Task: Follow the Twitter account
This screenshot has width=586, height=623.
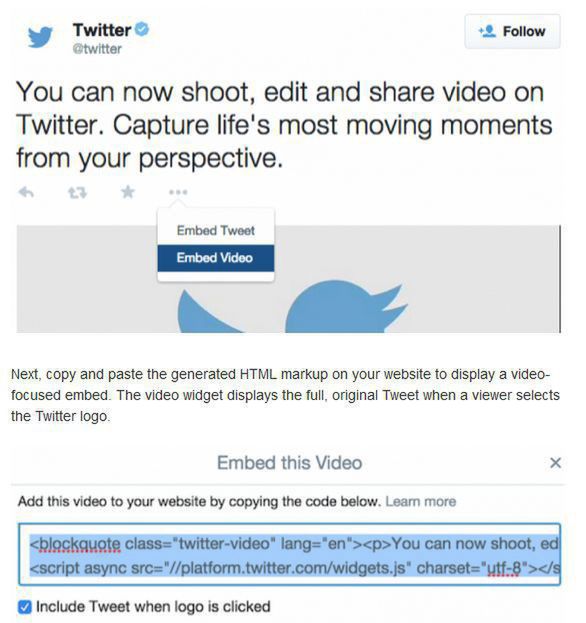Action: (x=513, y=31)
